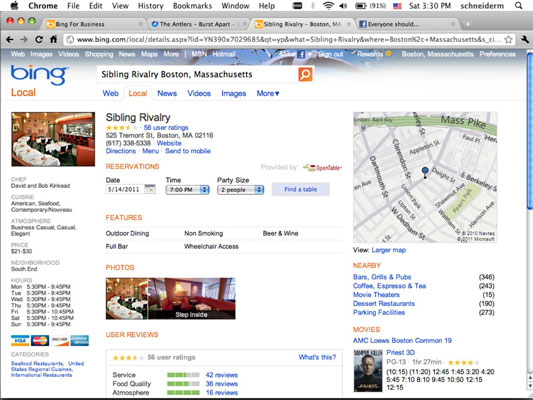
Task: Open the restaurant Website link
Action: point(169,143)
